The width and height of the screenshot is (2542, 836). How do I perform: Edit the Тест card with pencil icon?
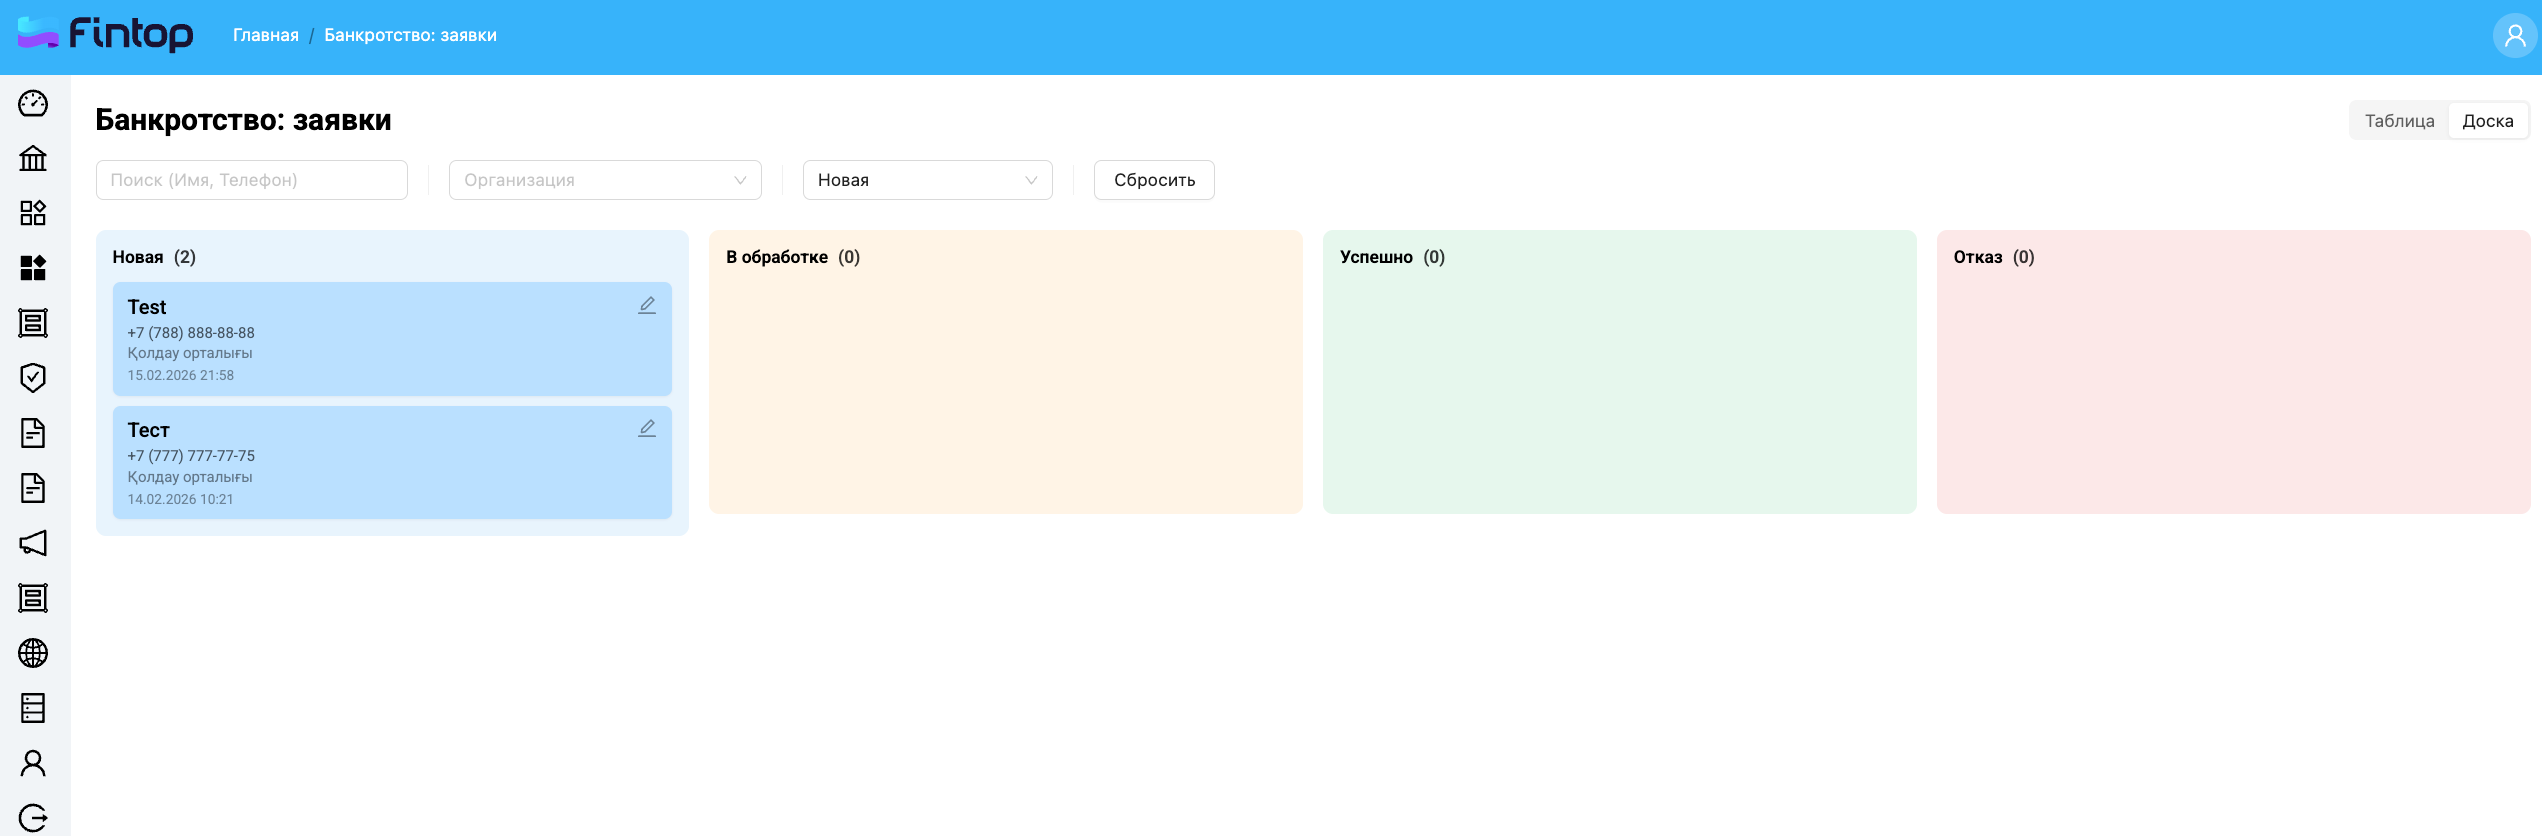(x=647, y=429)
